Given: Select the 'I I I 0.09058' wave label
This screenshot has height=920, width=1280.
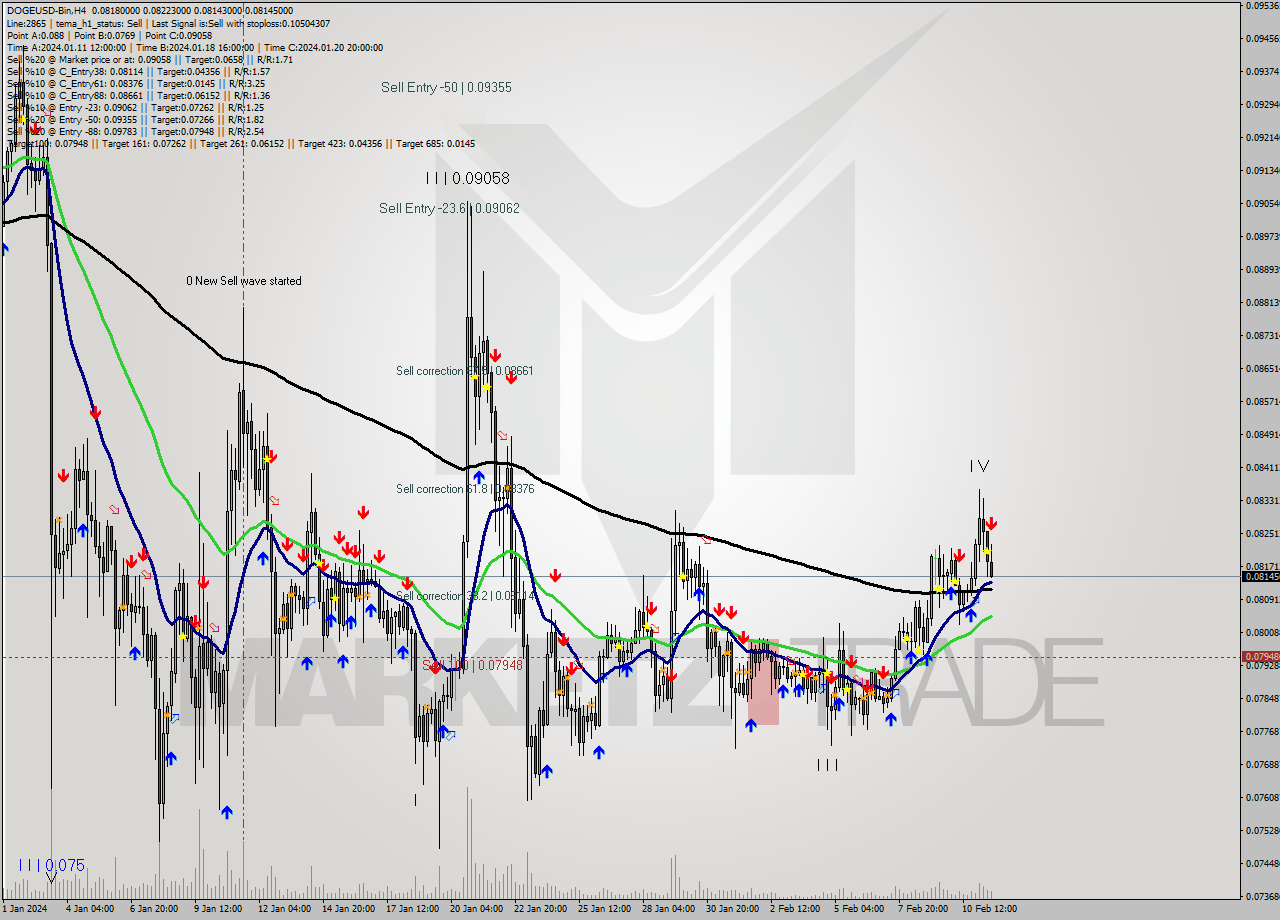Looking at the screenshot, I should (x=467, y=178).
